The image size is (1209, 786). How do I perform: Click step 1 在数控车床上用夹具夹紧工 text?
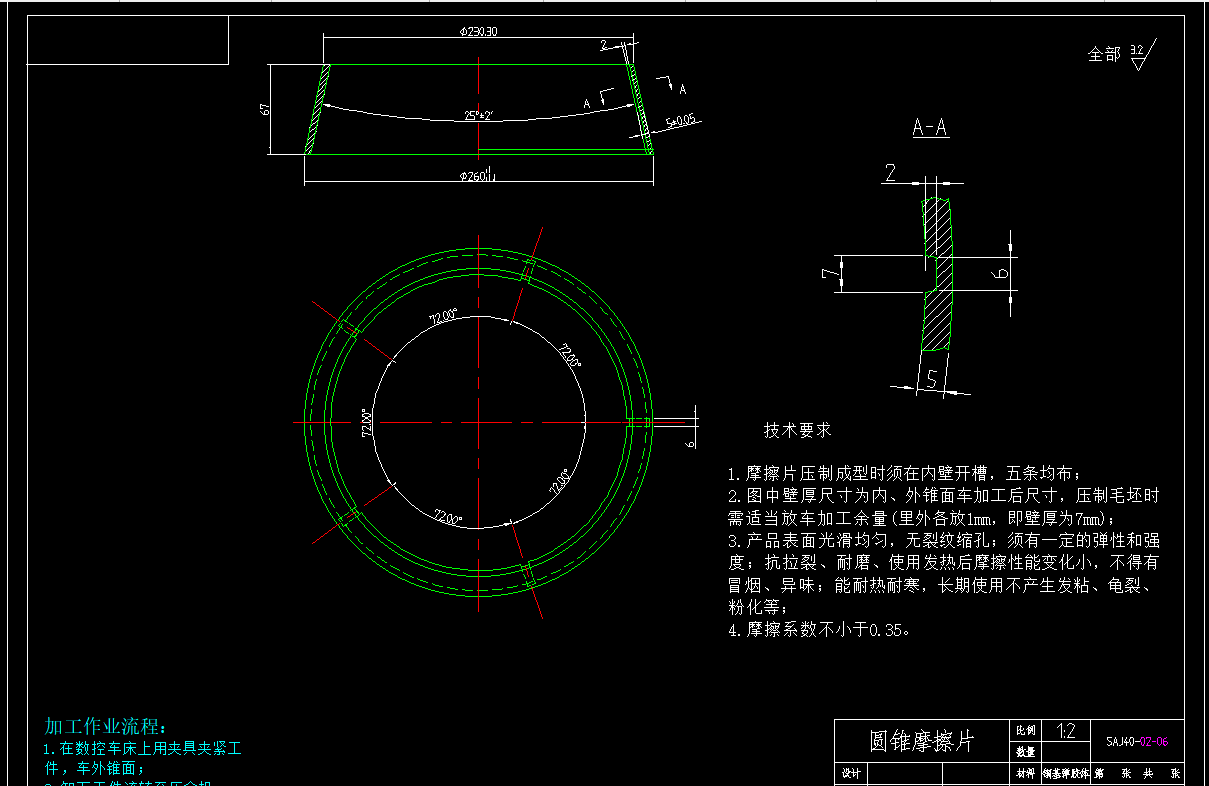[141, 748]
